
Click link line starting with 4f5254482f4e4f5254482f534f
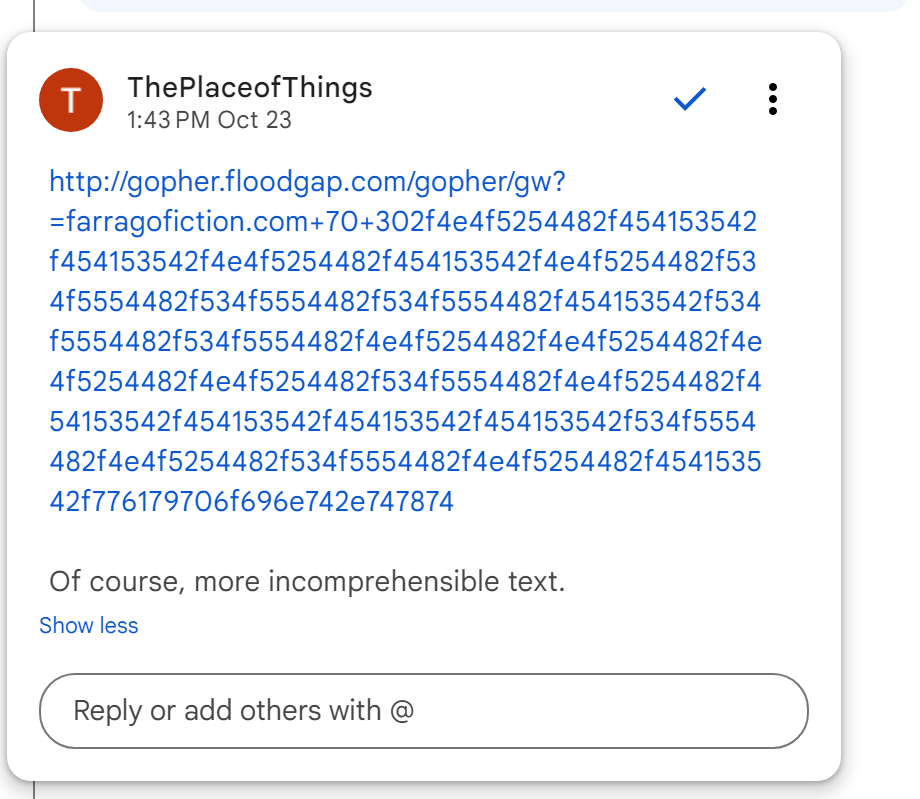(x=405, y=382)
